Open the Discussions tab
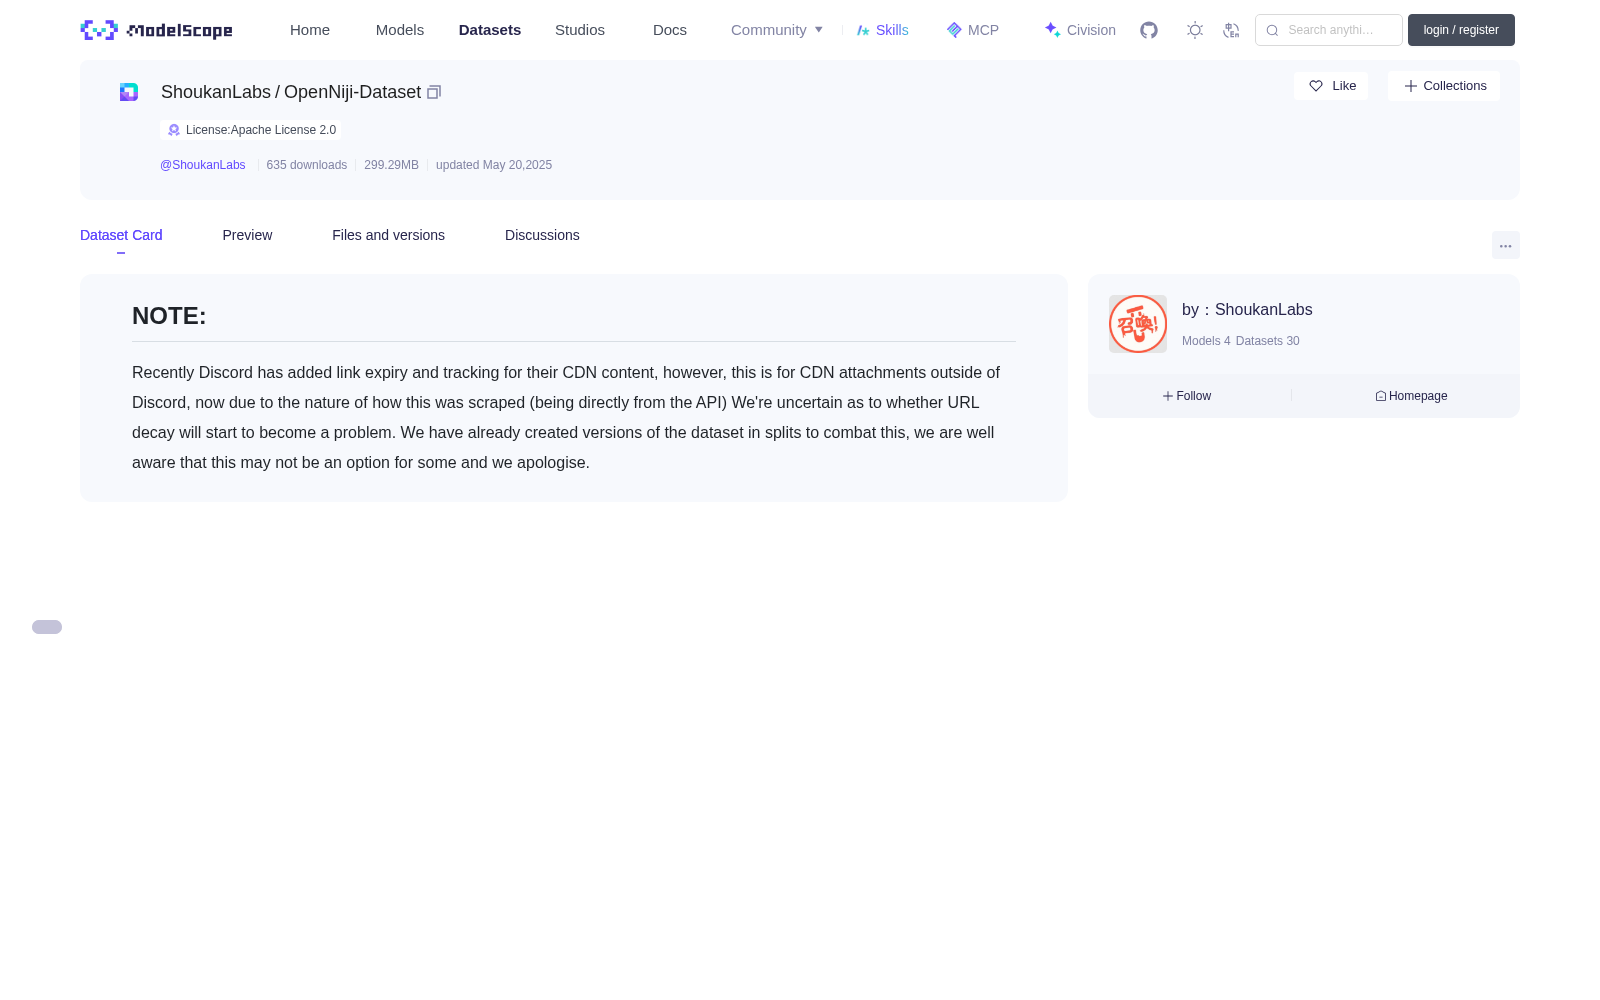Image resolution: width=1600 pixels, height=1000 pixels. [x=542, y=235]
